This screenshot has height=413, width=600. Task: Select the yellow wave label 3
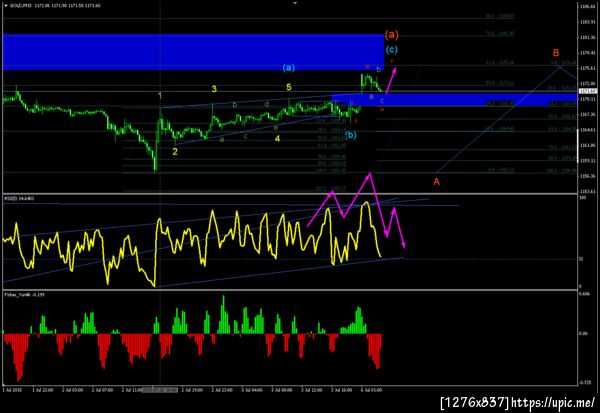(x=214, y=89)
